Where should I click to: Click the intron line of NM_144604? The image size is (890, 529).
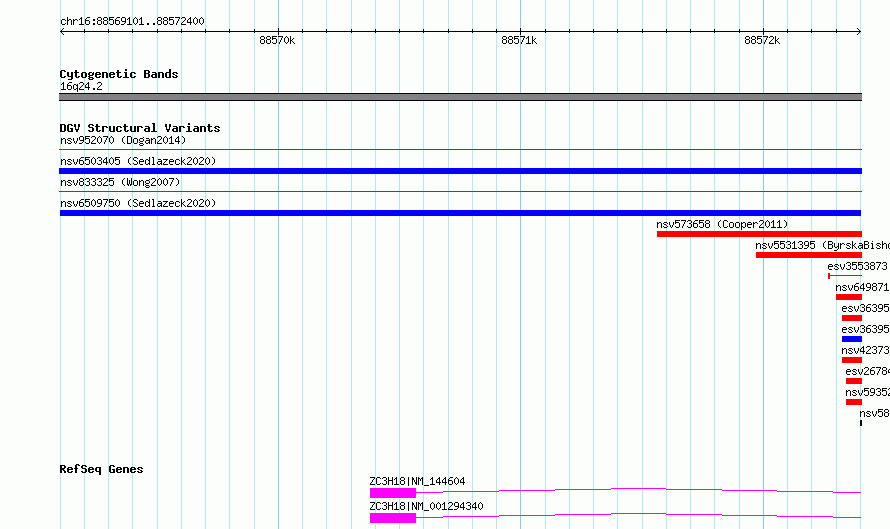pyautogui.click(x=639, y=489)
